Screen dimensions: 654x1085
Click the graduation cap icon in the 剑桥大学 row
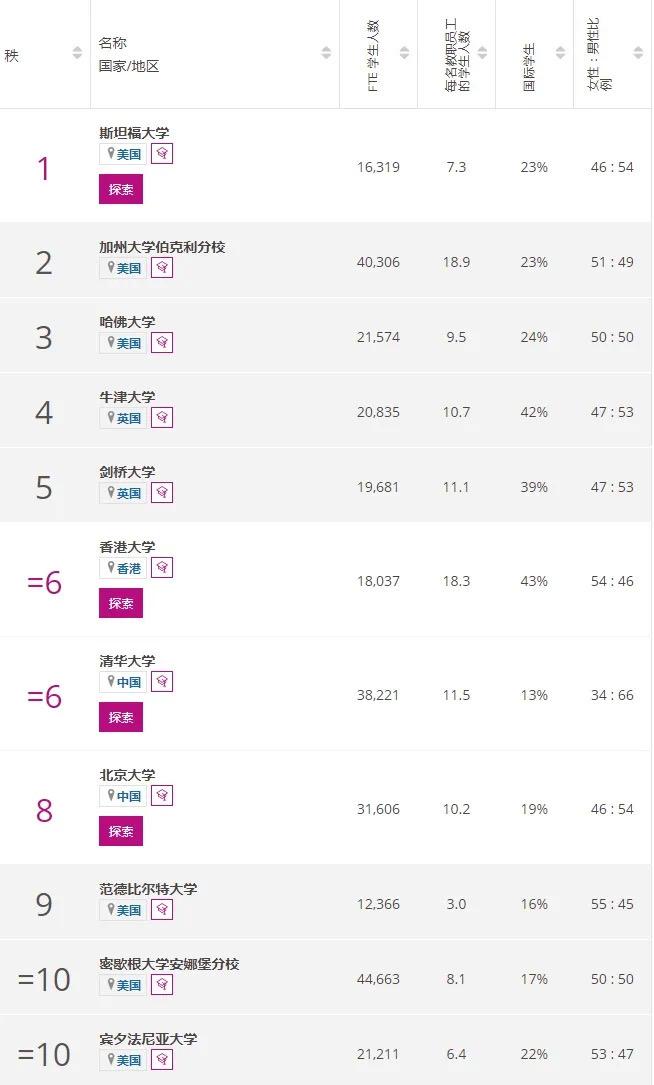(x=162, y=493)
